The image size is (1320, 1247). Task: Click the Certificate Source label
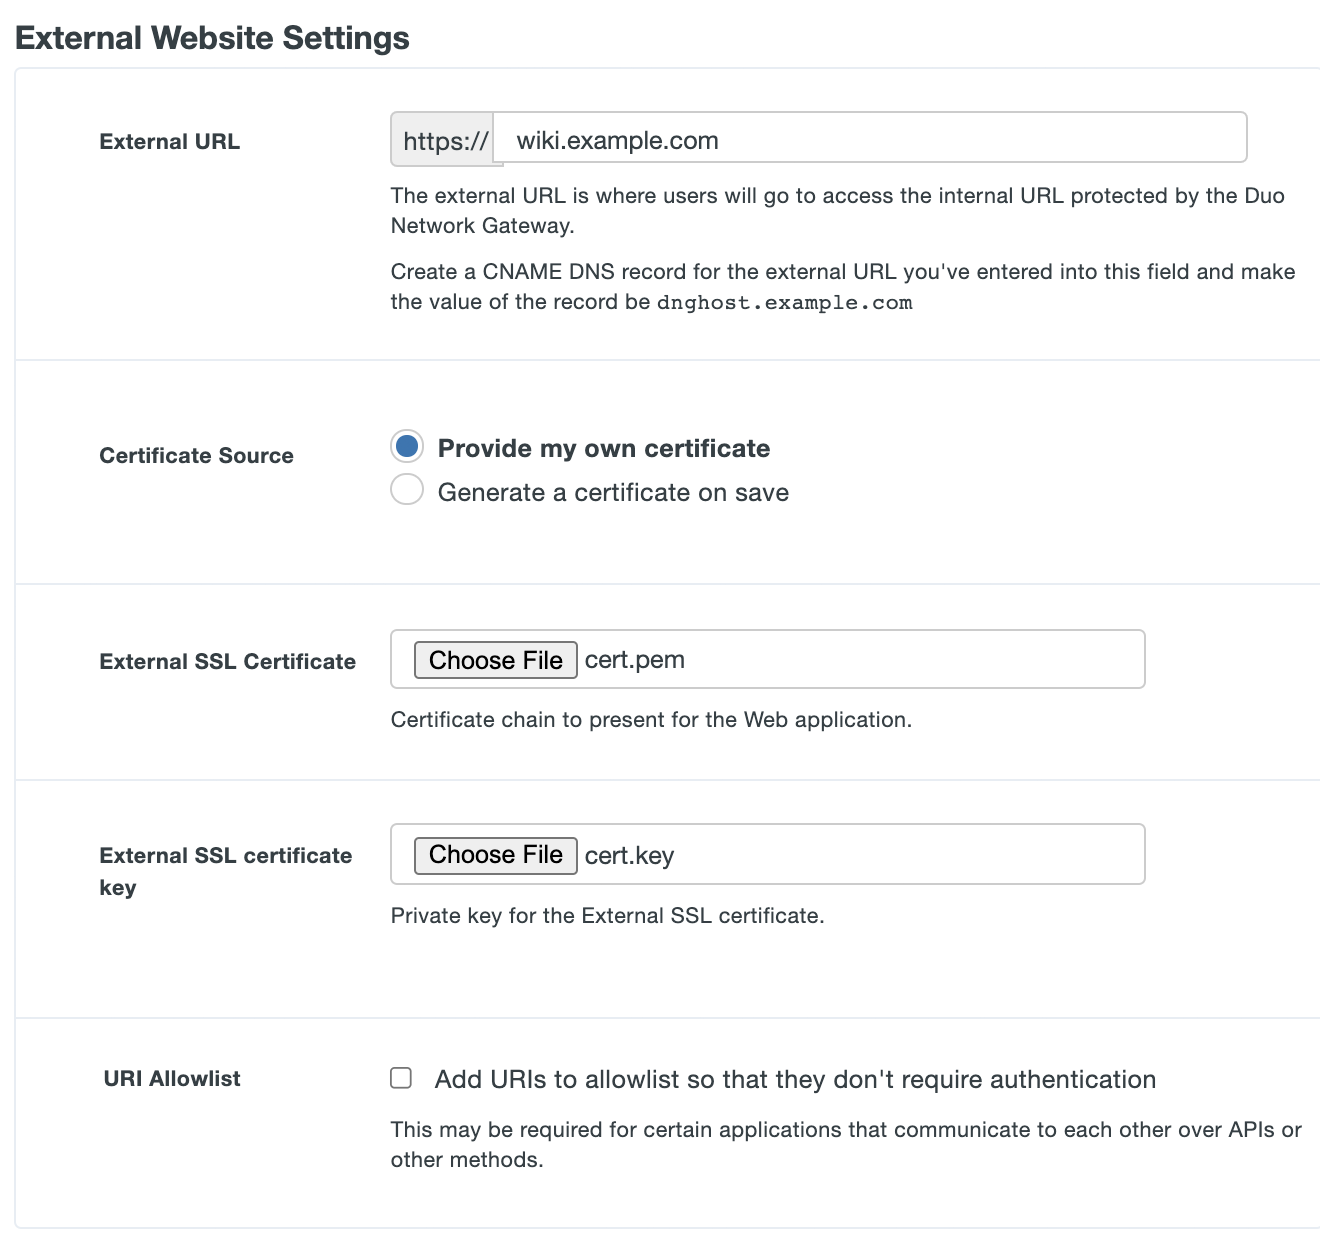196,455
